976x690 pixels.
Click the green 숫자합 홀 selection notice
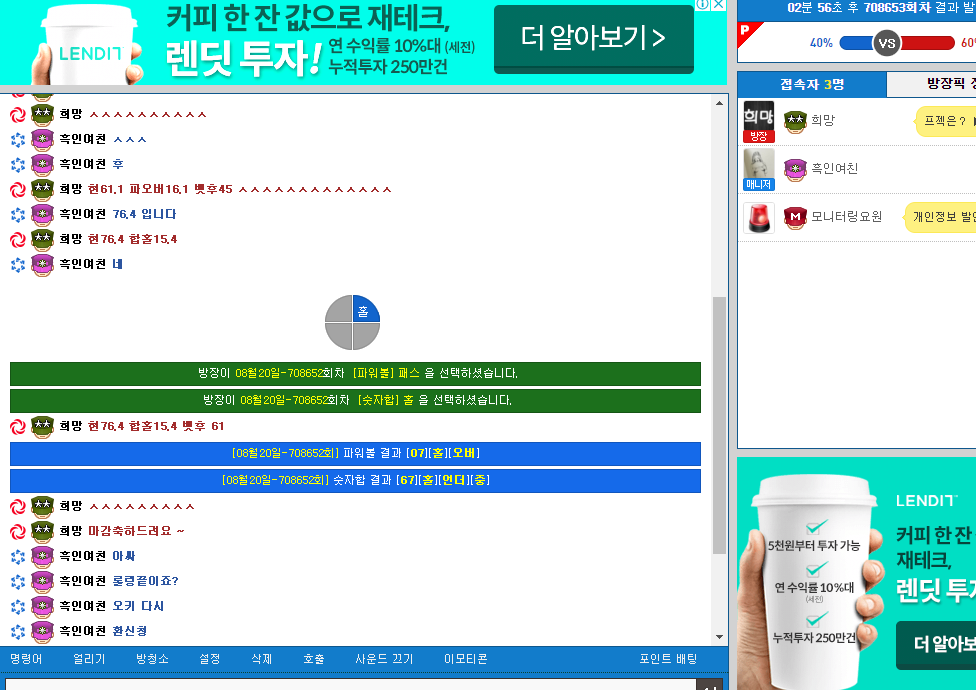[355, 401]
